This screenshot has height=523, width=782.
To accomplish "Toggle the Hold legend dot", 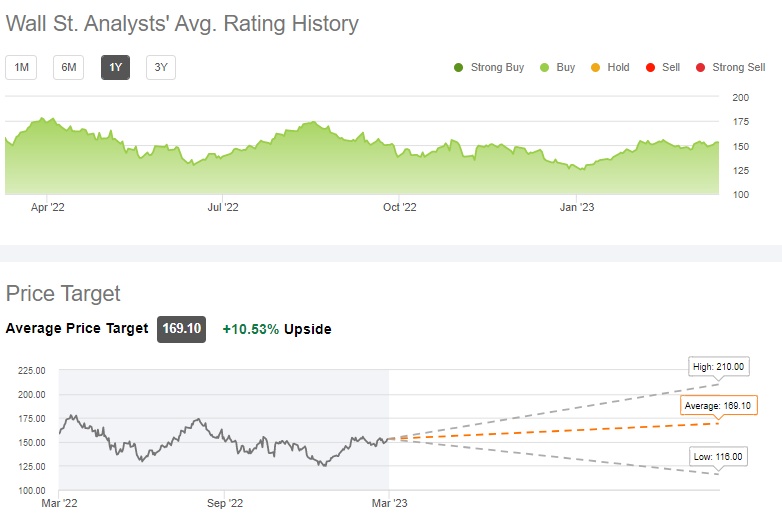I will pyautogui.click(x=596, y=68).
